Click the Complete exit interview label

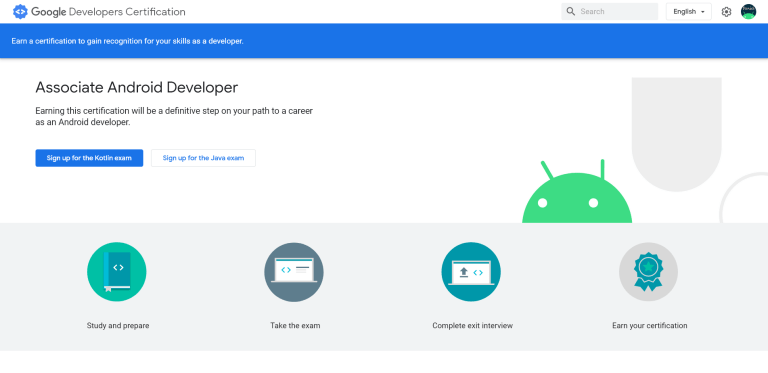473,326
